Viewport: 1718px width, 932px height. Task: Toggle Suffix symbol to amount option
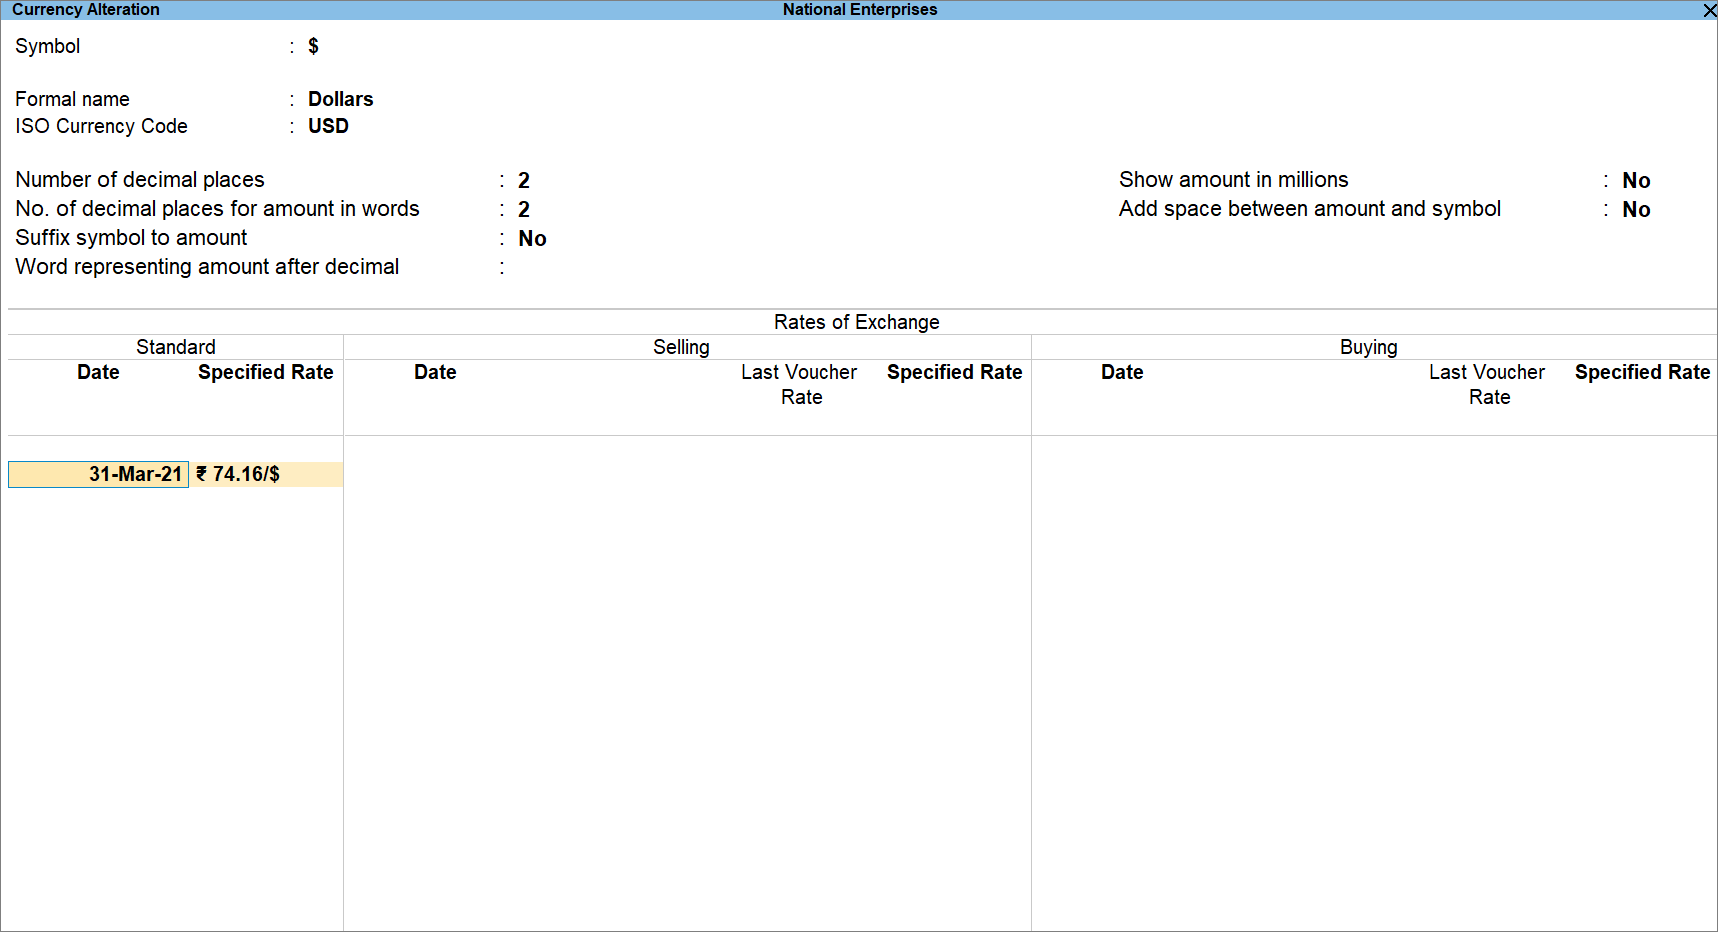(532, 238)
